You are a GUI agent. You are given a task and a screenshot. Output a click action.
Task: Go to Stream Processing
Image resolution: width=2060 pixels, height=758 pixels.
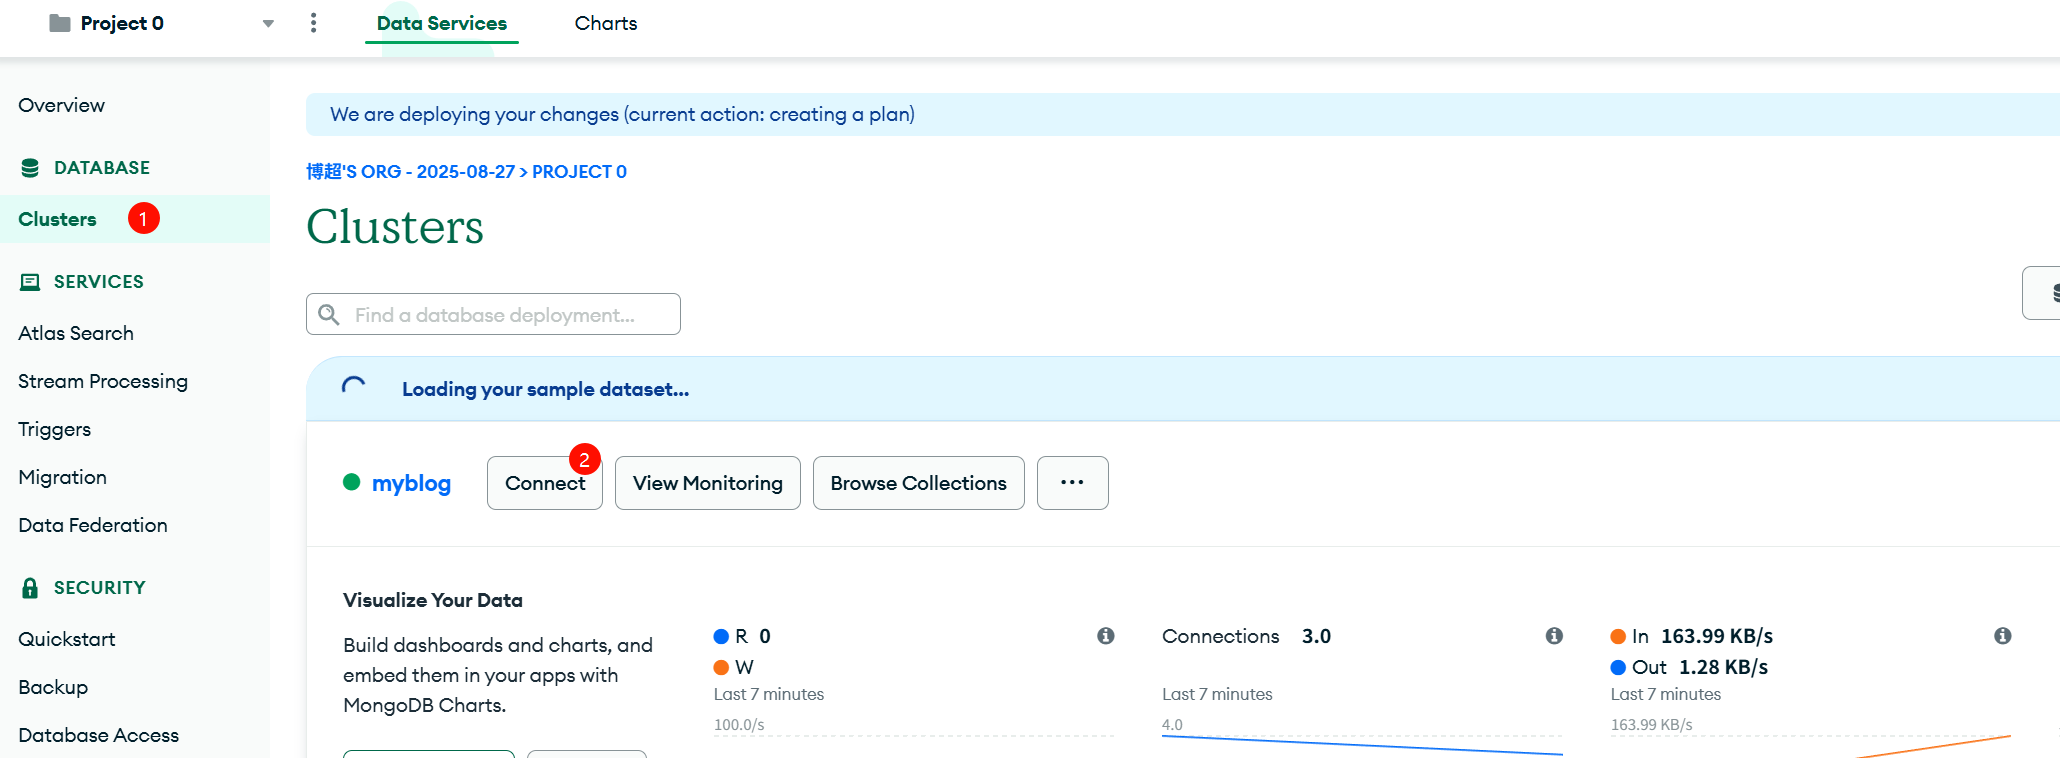(x=103, y=381)
